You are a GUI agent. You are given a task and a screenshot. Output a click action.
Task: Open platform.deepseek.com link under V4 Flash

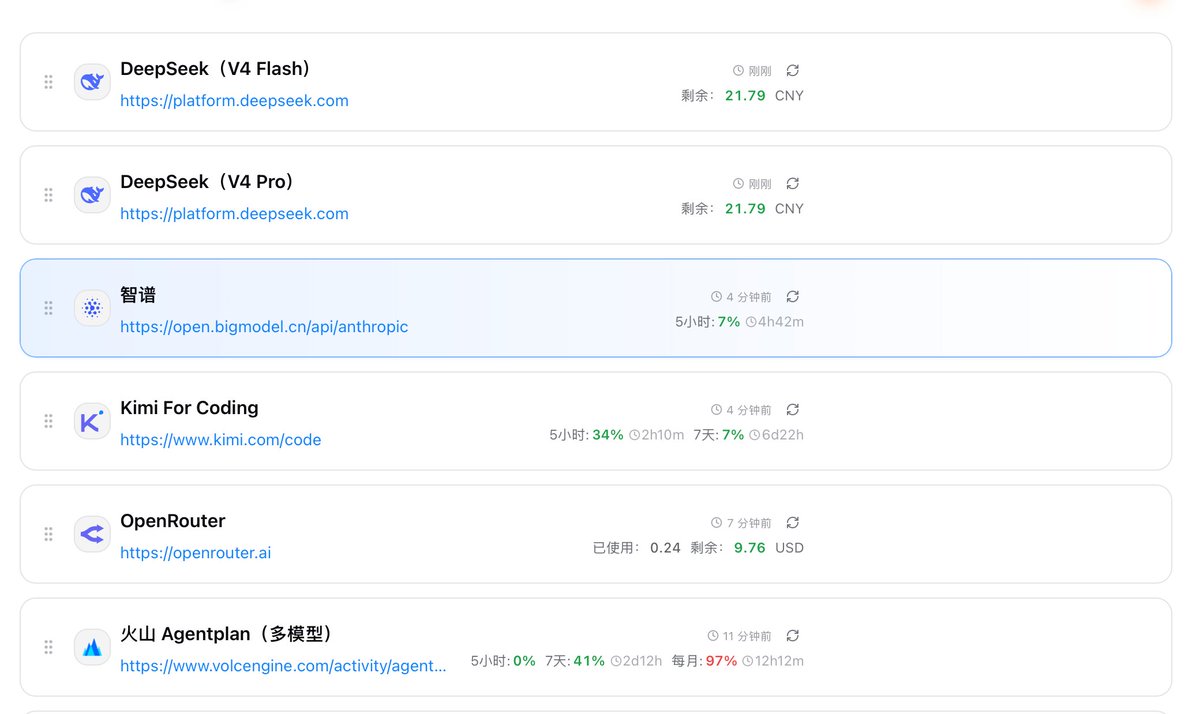click(234, 101)
